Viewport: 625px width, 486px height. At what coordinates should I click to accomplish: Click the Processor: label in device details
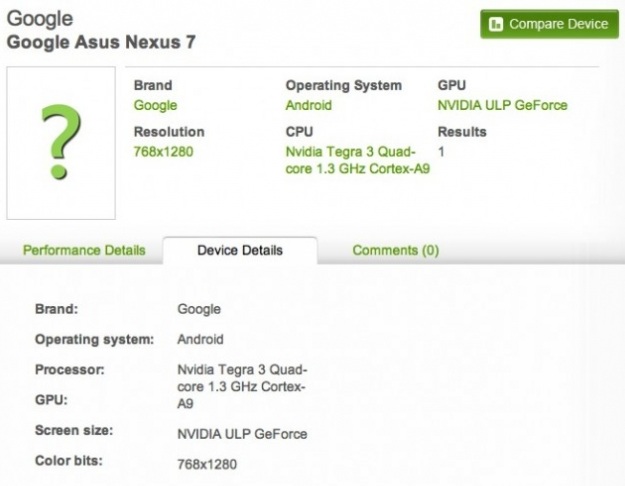click(70, 369)
